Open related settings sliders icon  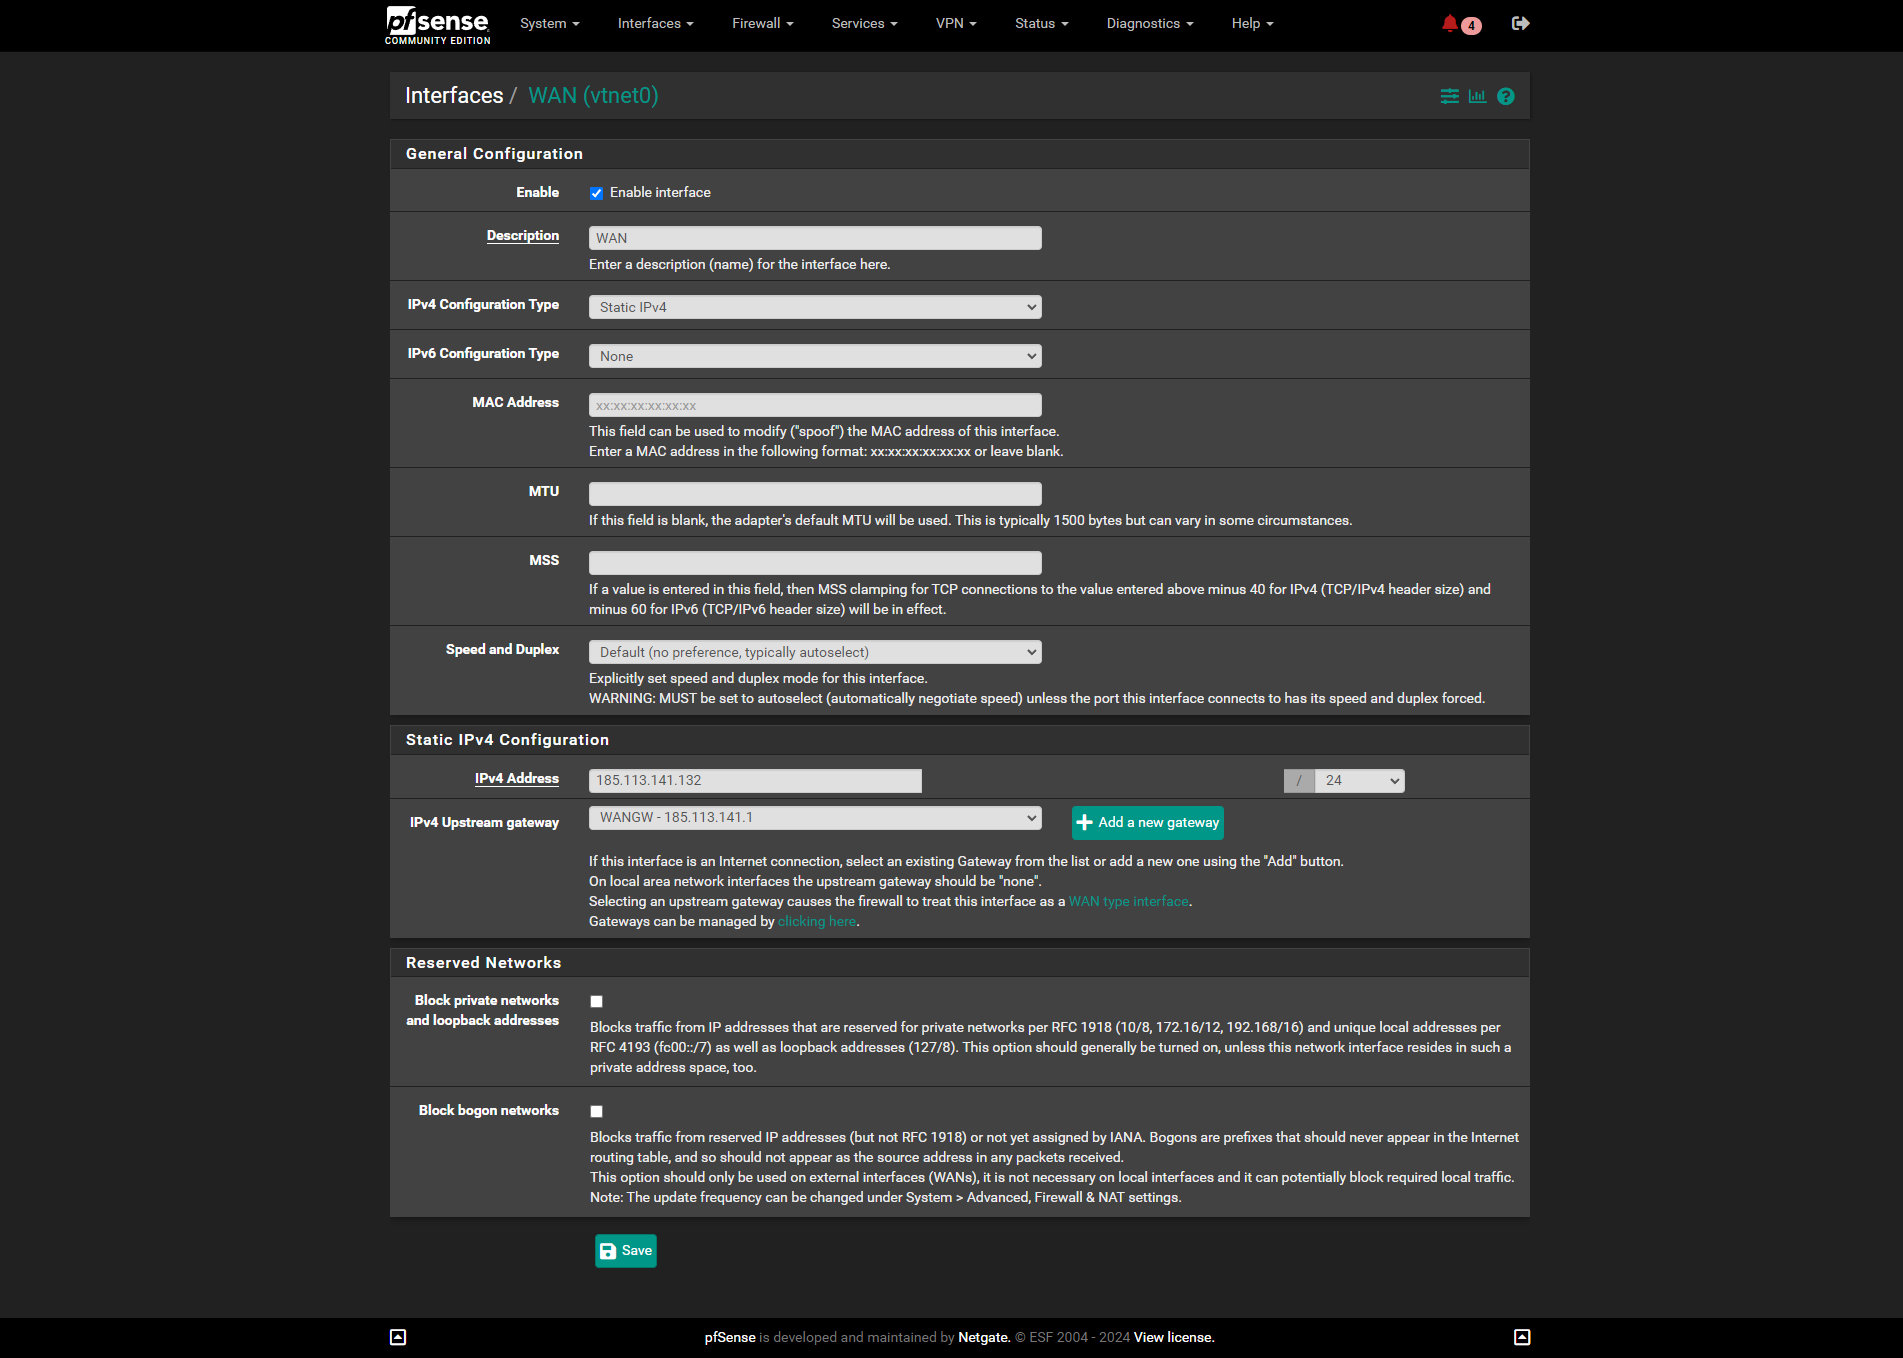1449,97
